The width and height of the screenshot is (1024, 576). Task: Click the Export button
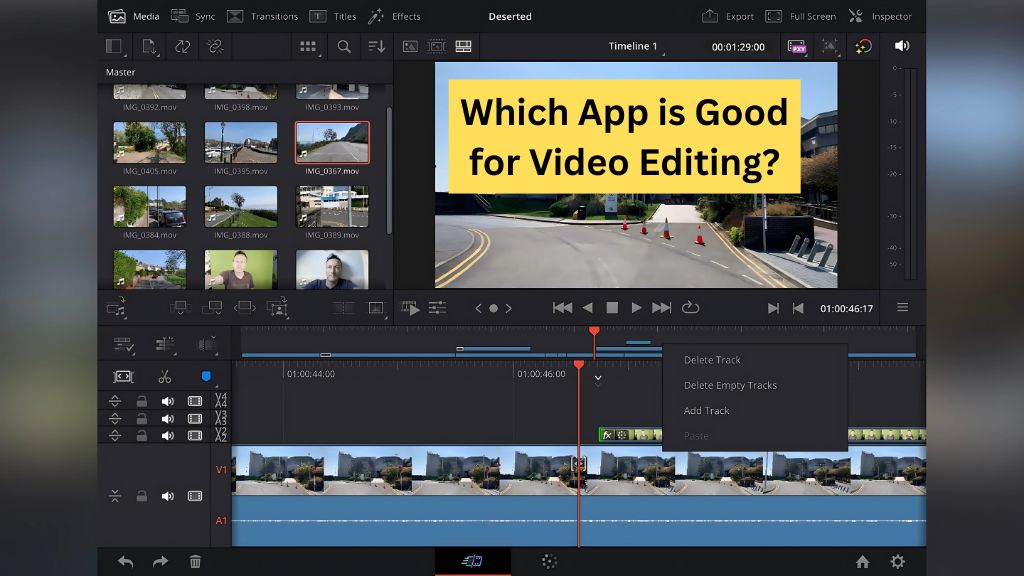click(x=728, y=16)
